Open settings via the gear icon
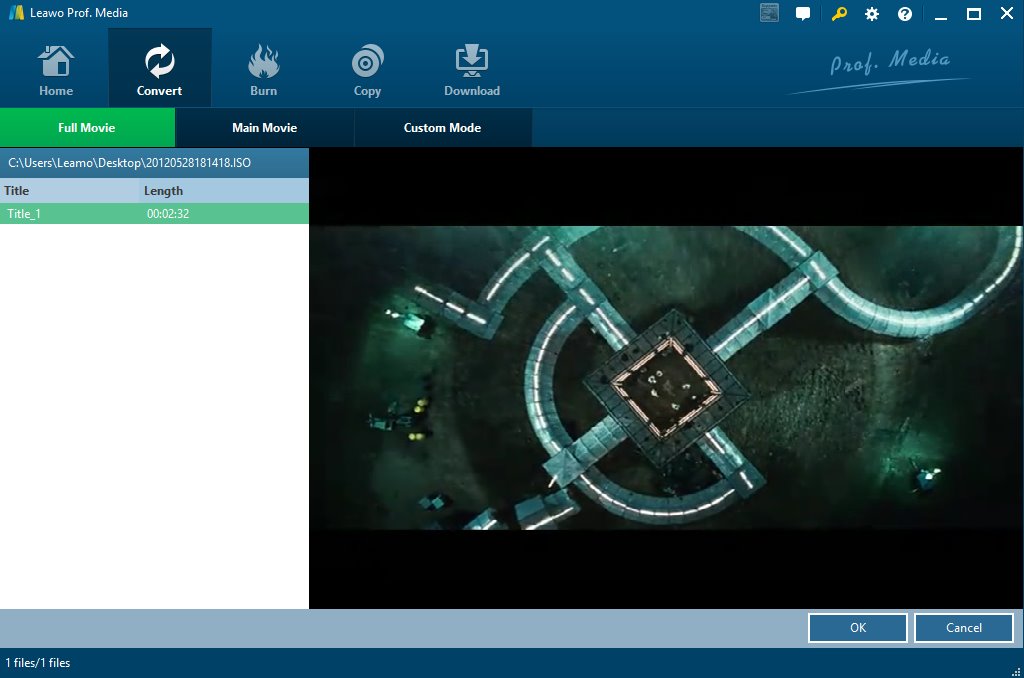 872,14
